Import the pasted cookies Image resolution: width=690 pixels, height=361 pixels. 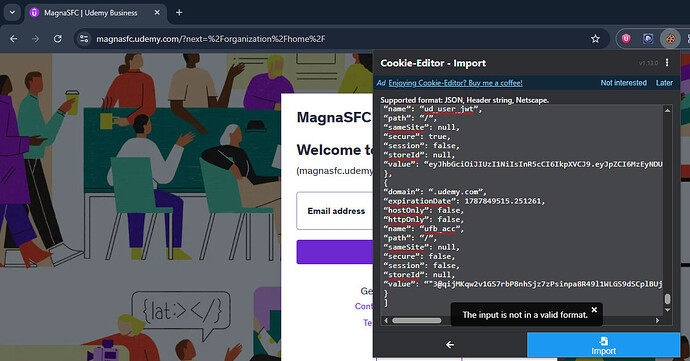[603, 345]
